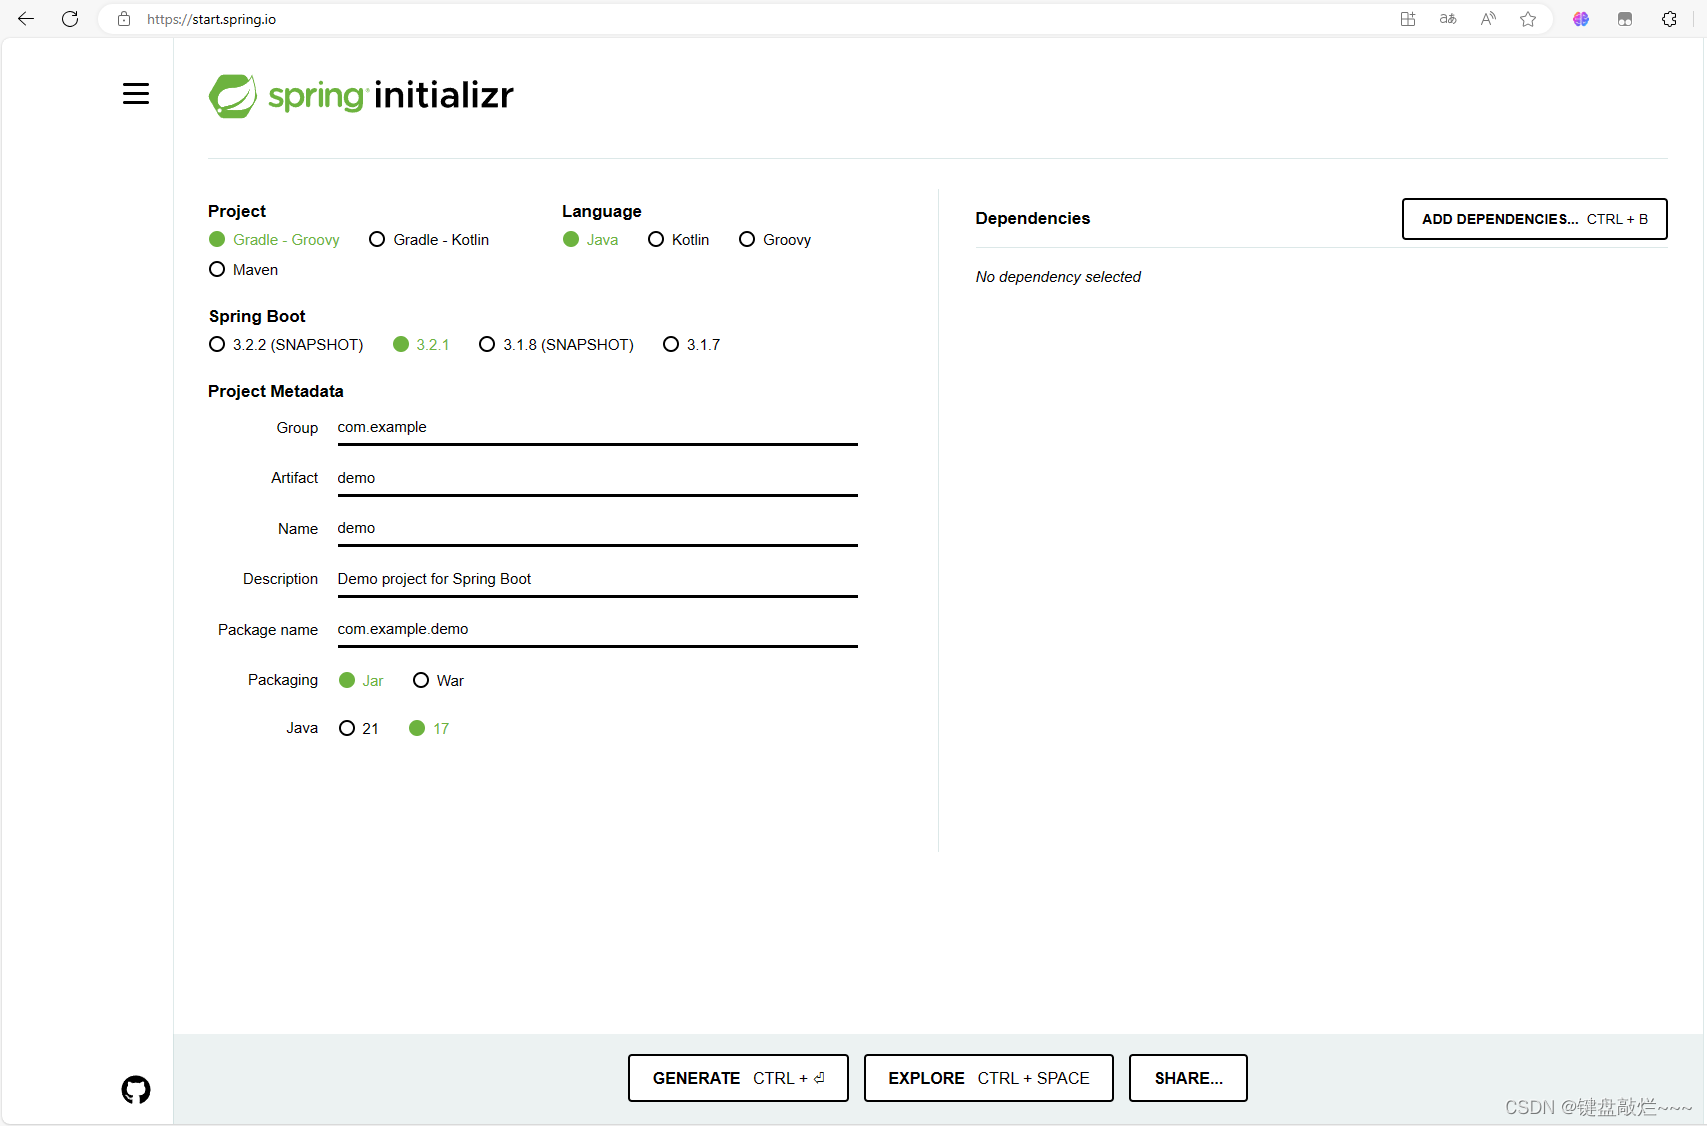Viewport: 1707px width, 1126px height.
Task: Choose Java as the language
Action: tap(590, 240)
